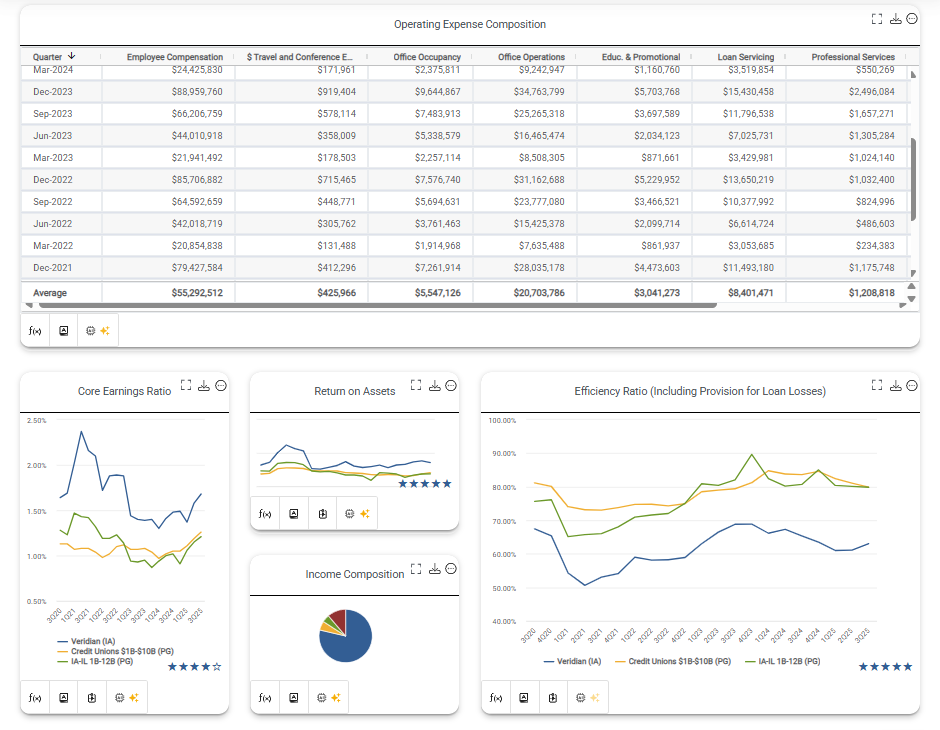
Task: Launch AI insights under Operating Expense table
Action: (98, 331)
